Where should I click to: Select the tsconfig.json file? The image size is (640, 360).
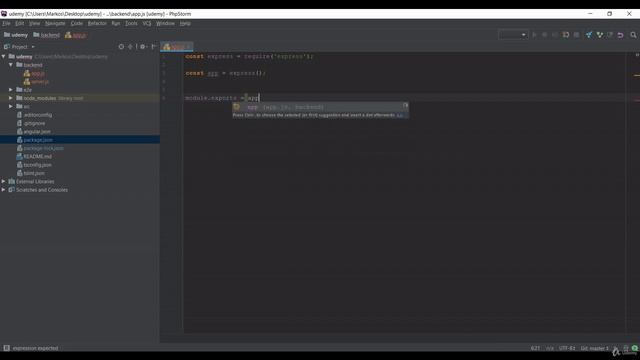pos(34,165)
